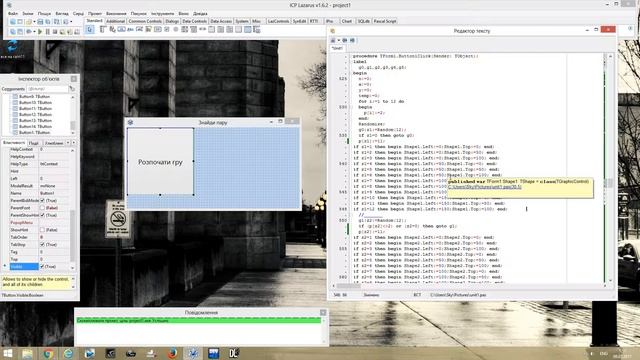Open the Data Controls palette tab
Image resolution: width=640 pixels, height=360 pixels.
click(x=195, y=21)
